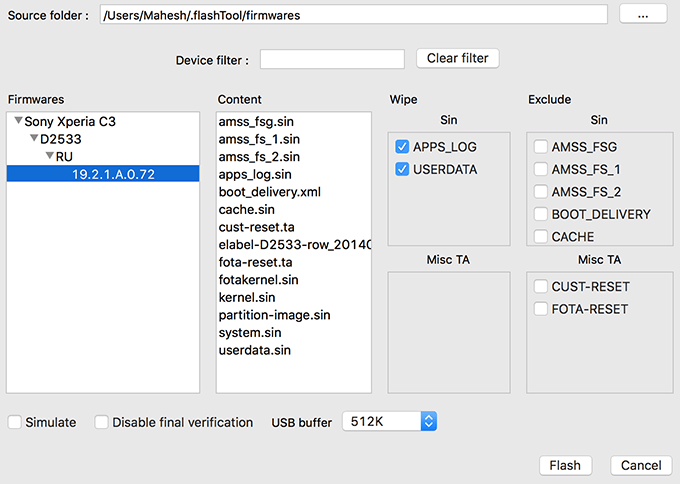Tick the BOOT_DELIVERY exclude checkbox
The image size is (680, 484).
tap(541, 214)
